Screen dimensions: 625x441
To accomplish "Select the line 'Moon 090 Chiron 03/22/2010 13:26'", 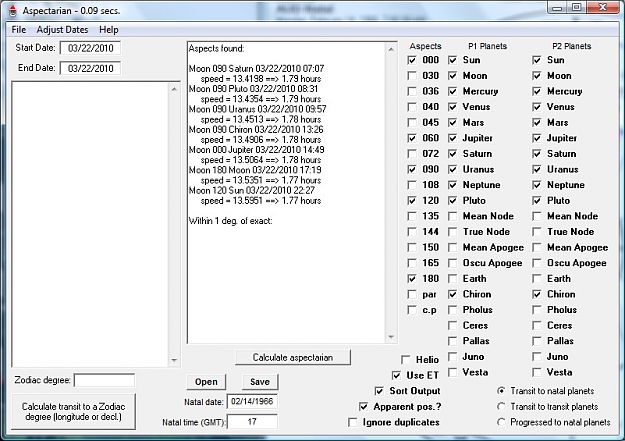I will click(x=256, y=130).
